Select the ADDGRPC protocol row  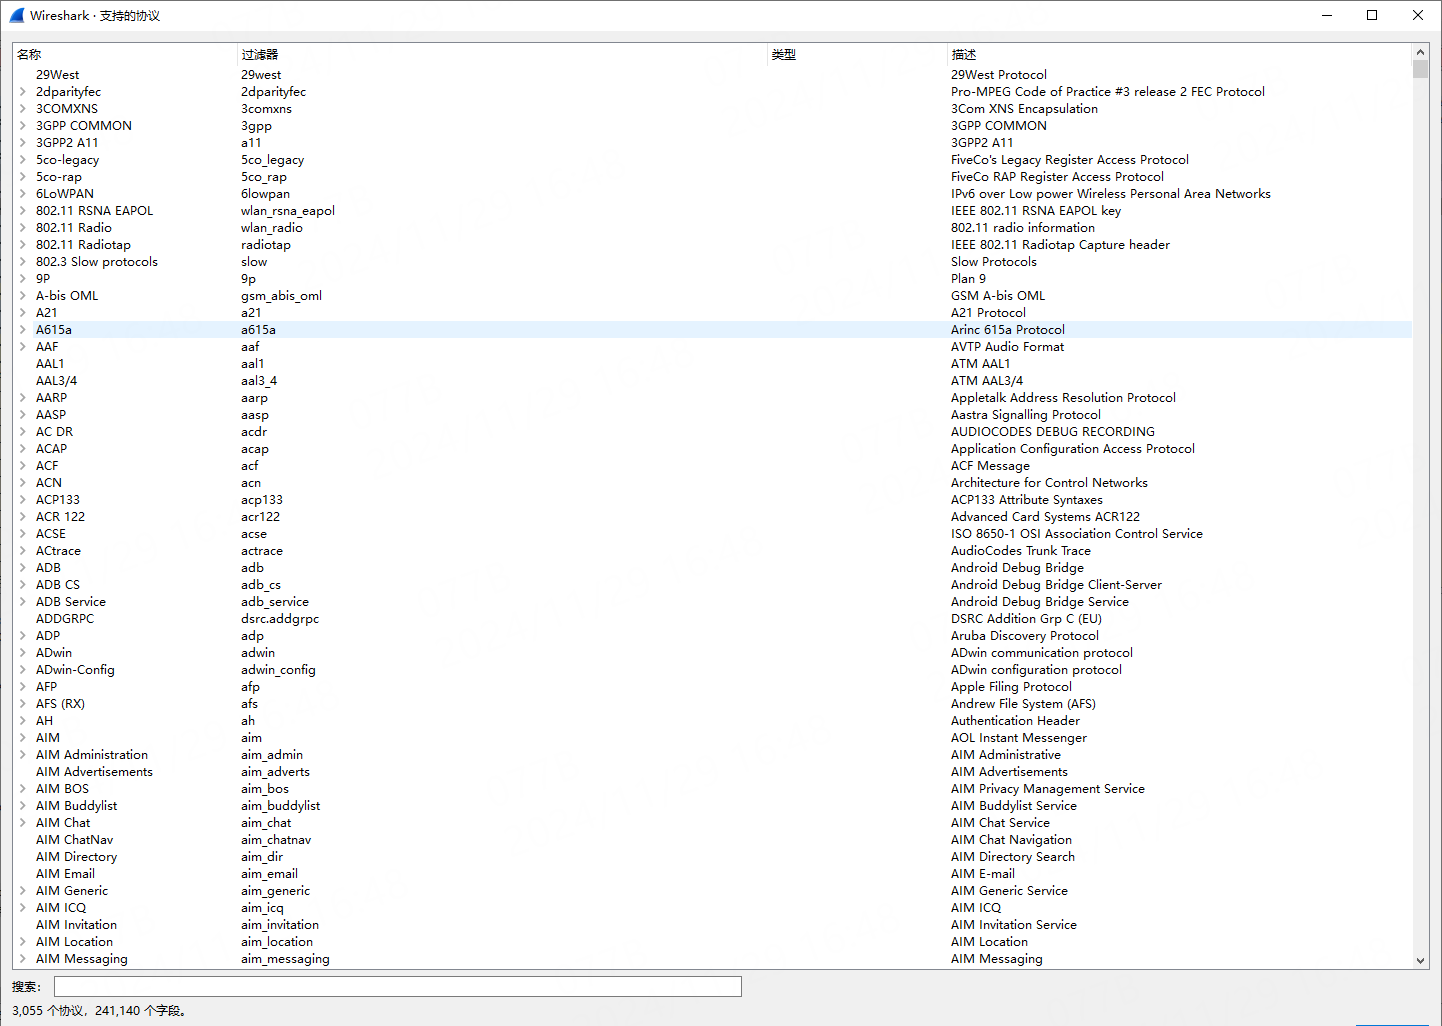click(x=712, y=619)
